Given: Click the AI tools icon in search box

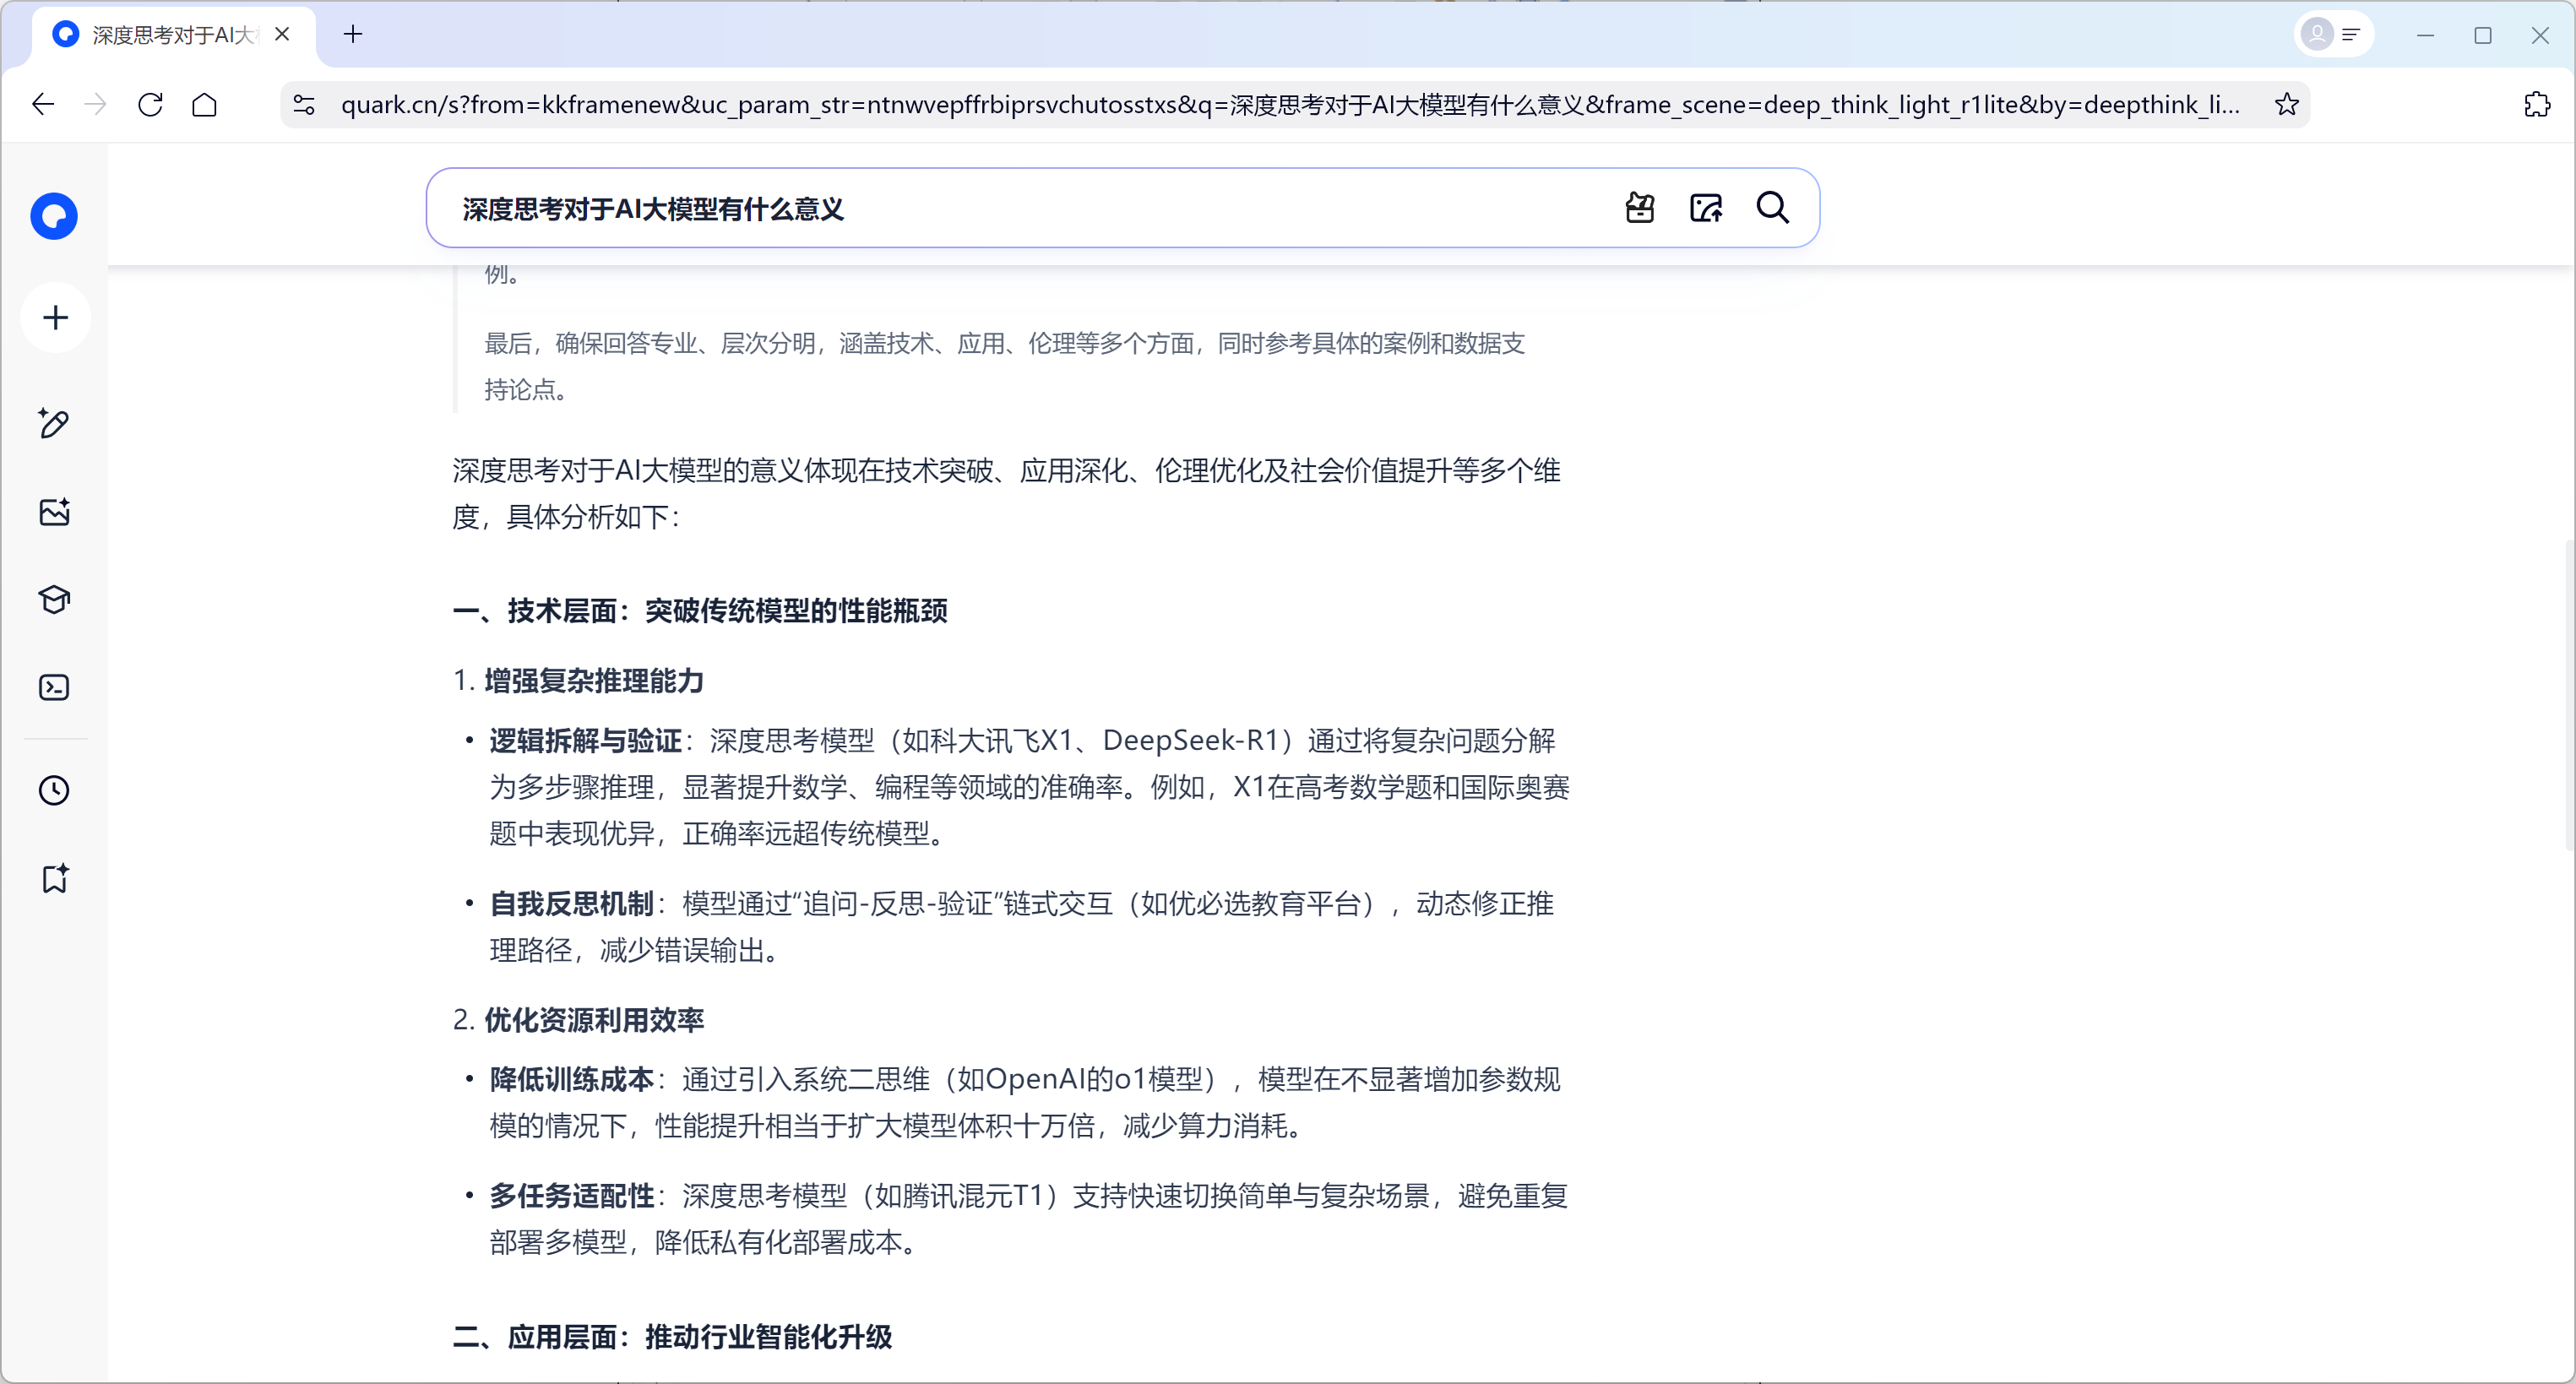Looking at the screenshot, I should pos(1640,208).
